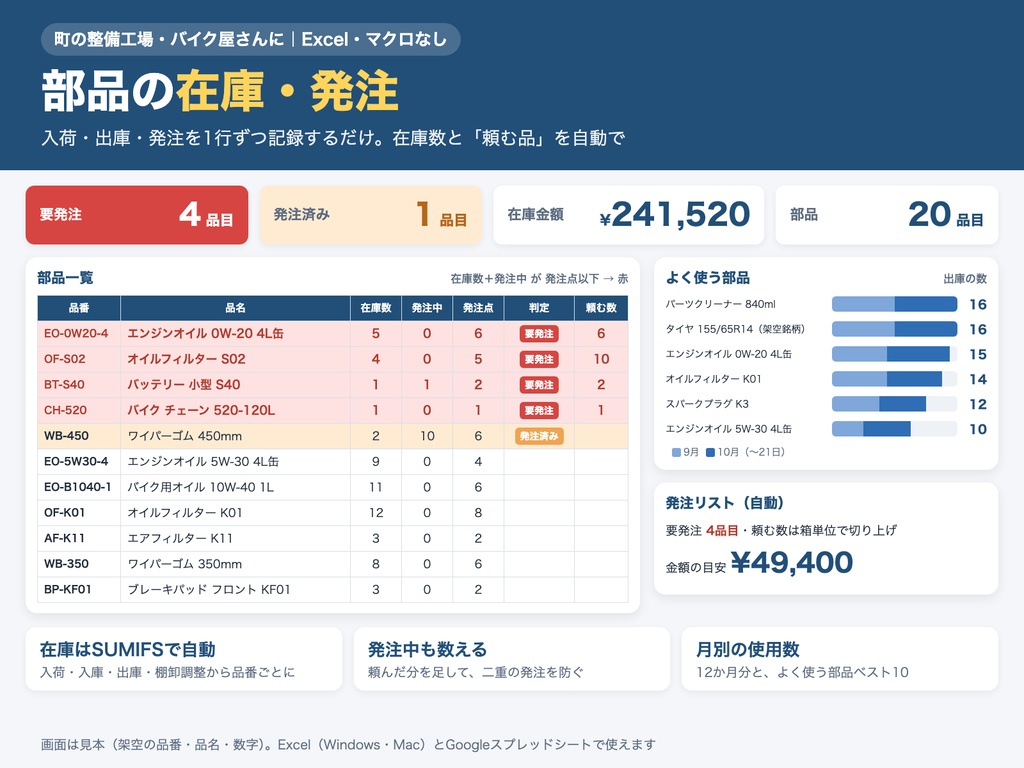Image resolution: width=1024 pixels, height=768 pixels.
Task: Click 在庫数 value 11 in EO-B1040-1 row
Action: [x=376, y=487]
